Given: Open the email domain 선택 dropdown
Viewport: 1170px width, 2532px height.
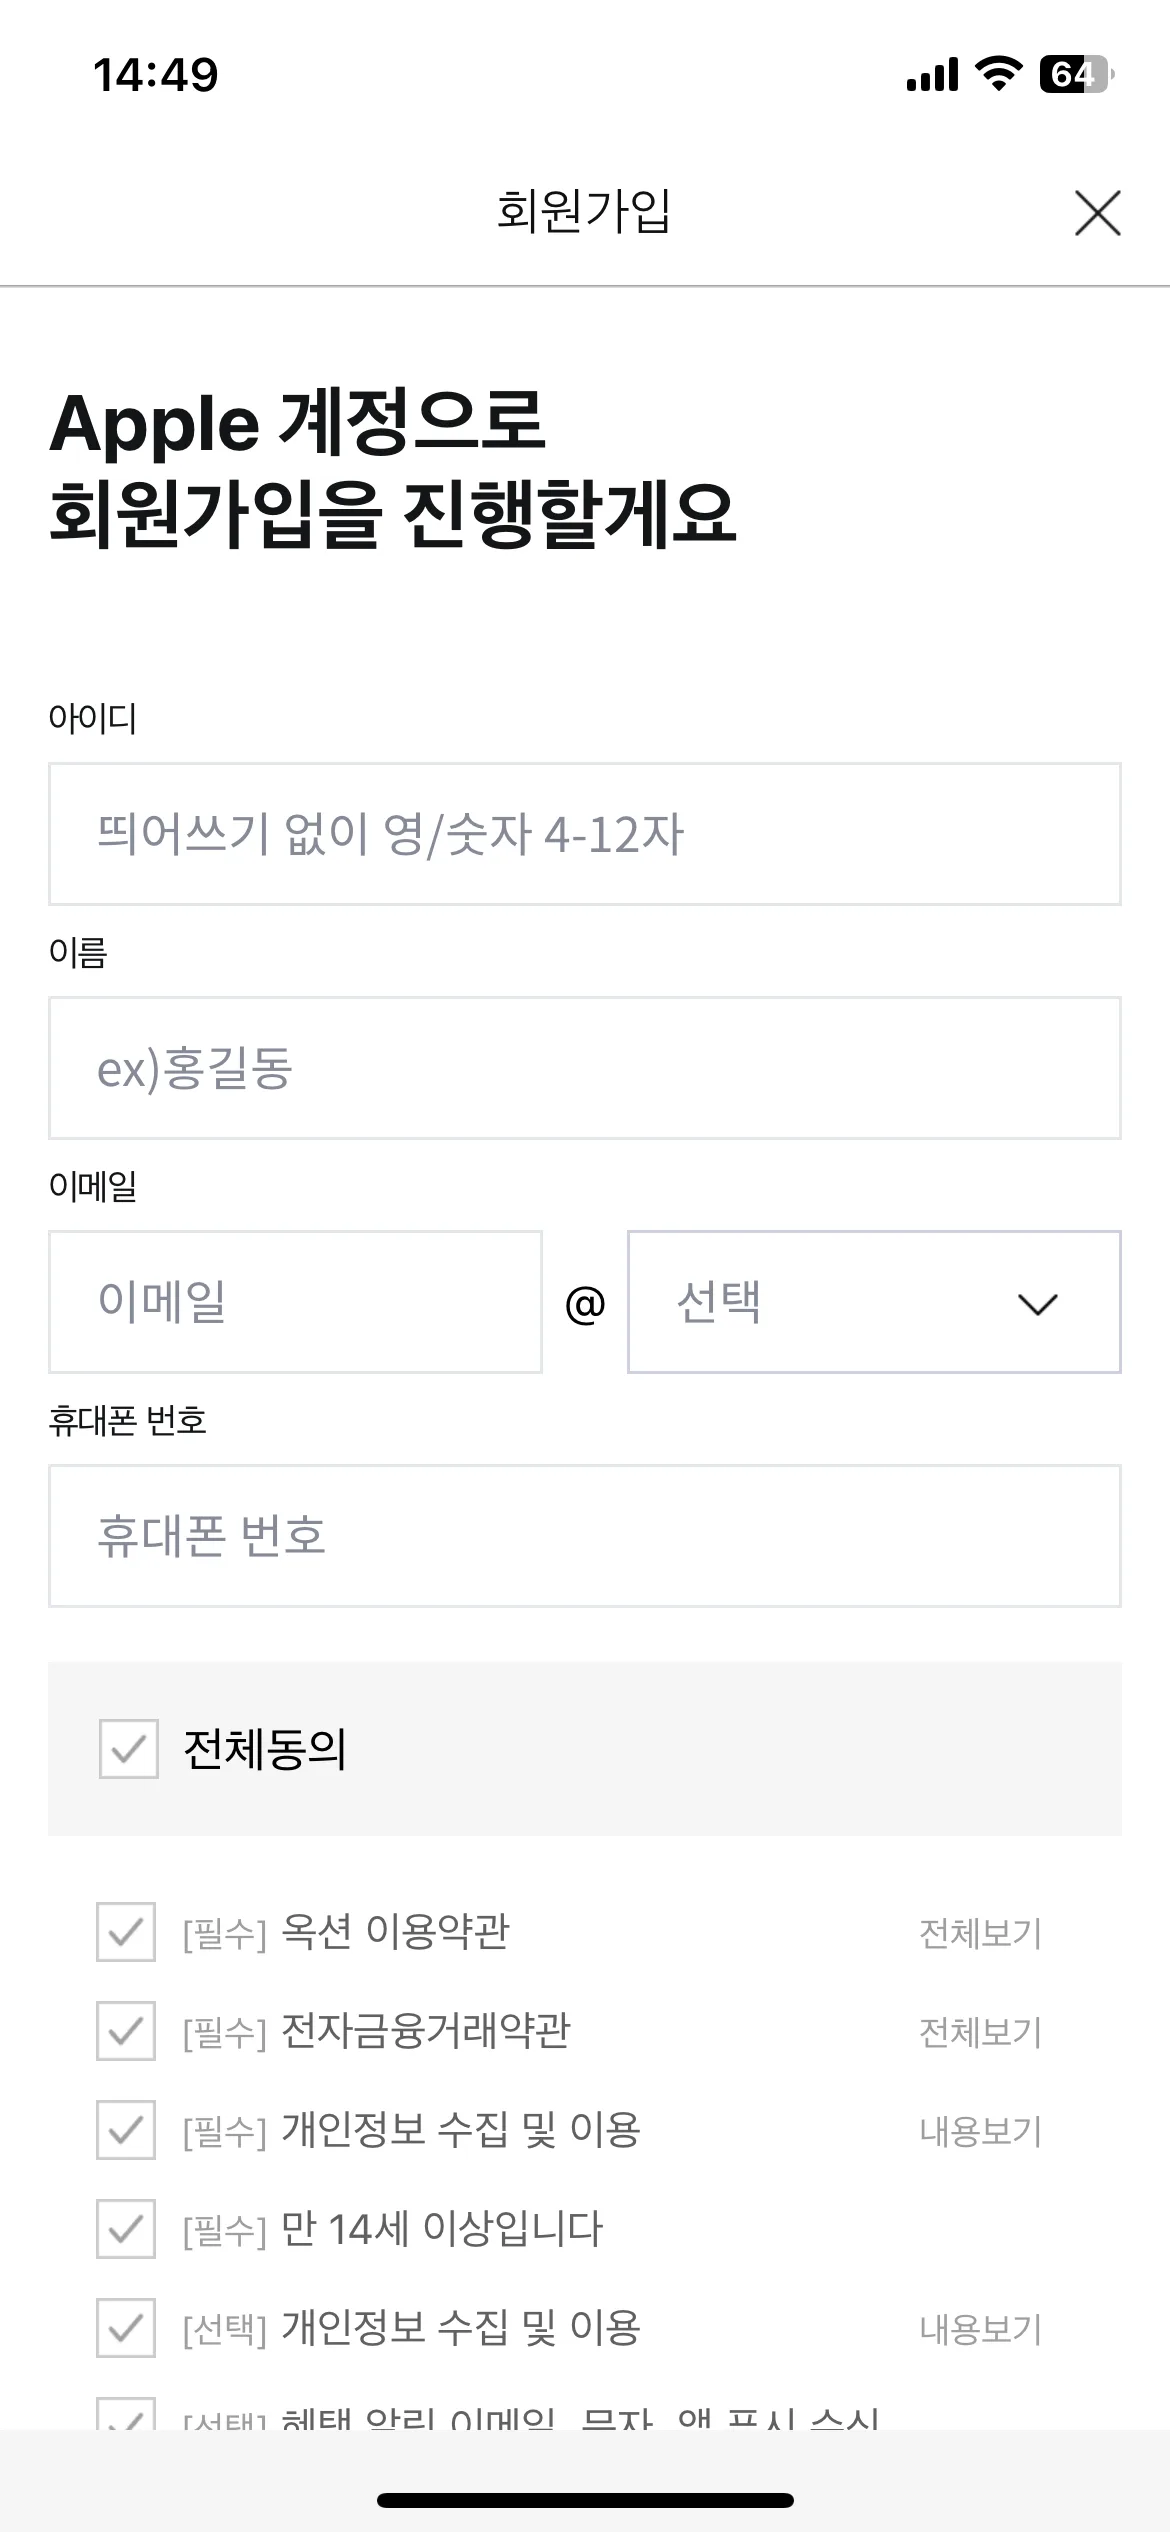Looking at the screenshot, I should click(x=873, y=1303).
